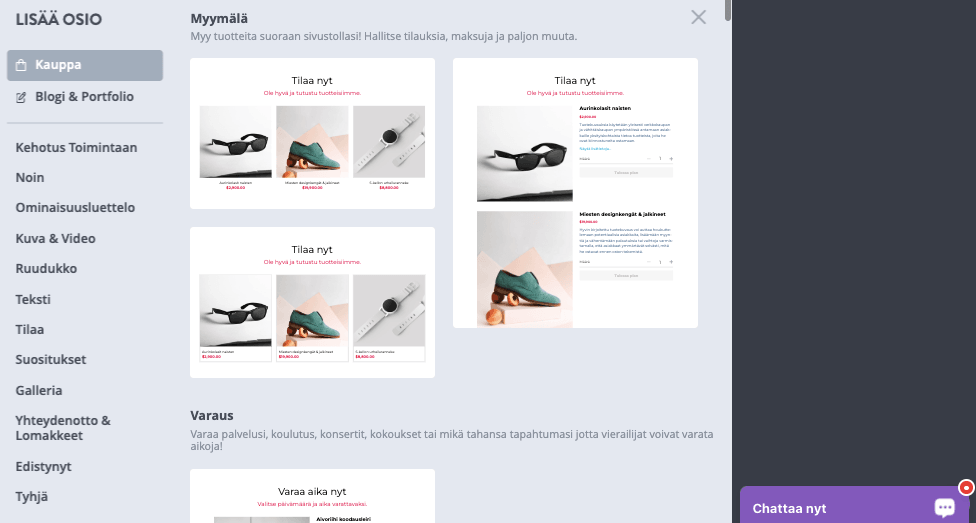This screenshot has width=976, height=523.
Task: Close the Lisää Osio panel with X
Action: [x=698, y=17]
